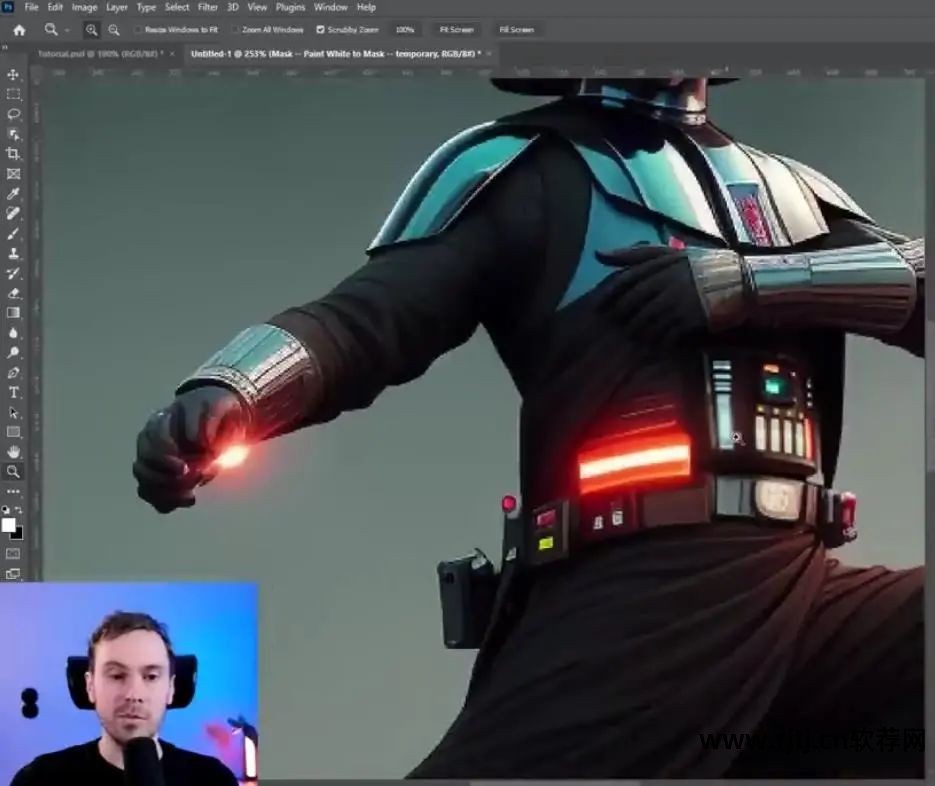
Task: Click the white foreground color swatch
Action: click(9, 525)
